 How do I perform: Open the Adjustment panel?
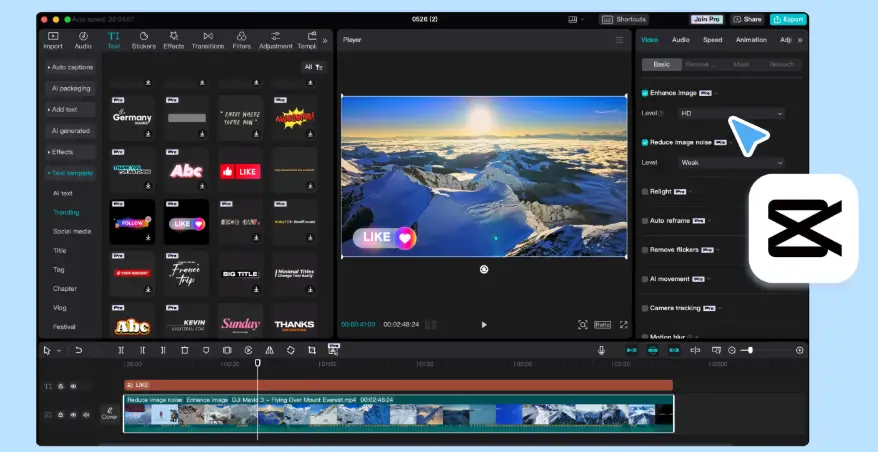[x=275, y=40]
